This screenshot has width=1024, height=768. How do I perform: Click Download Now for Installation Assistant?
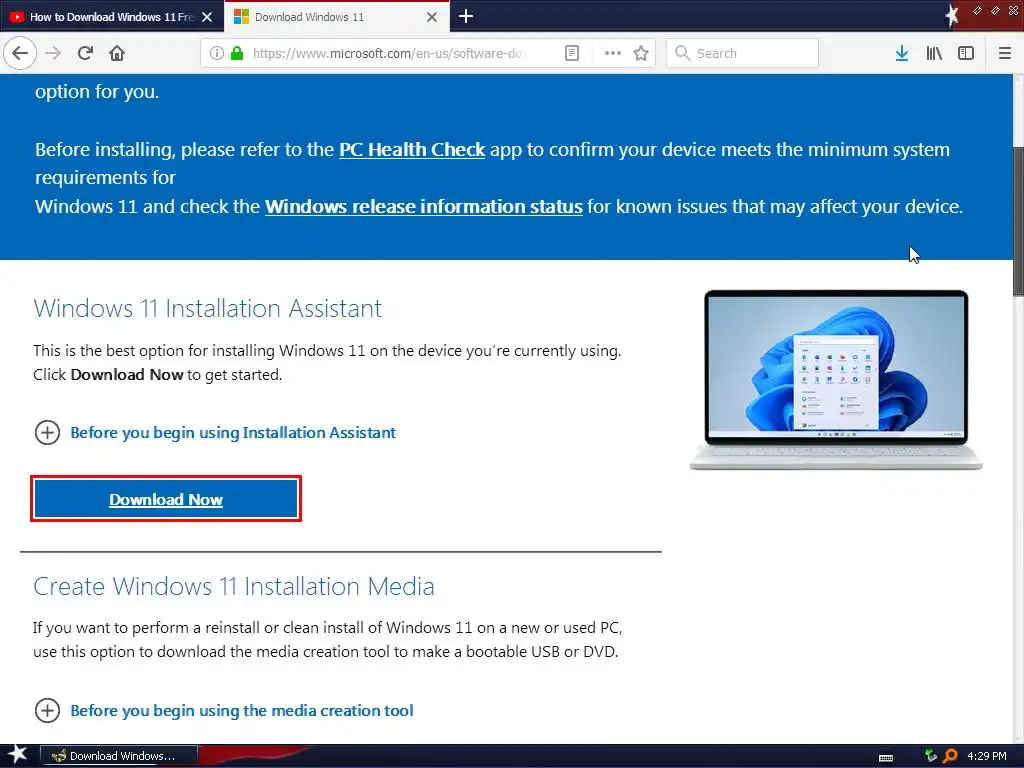[x=166, y=499]
